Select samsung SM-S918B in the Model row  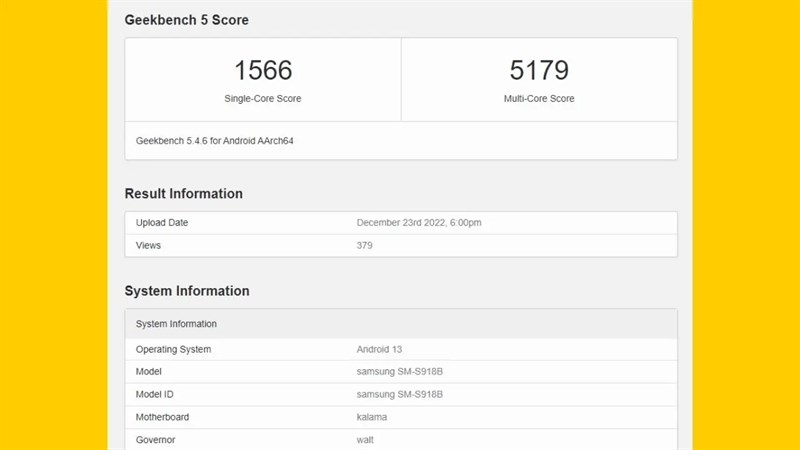(399, 371)
